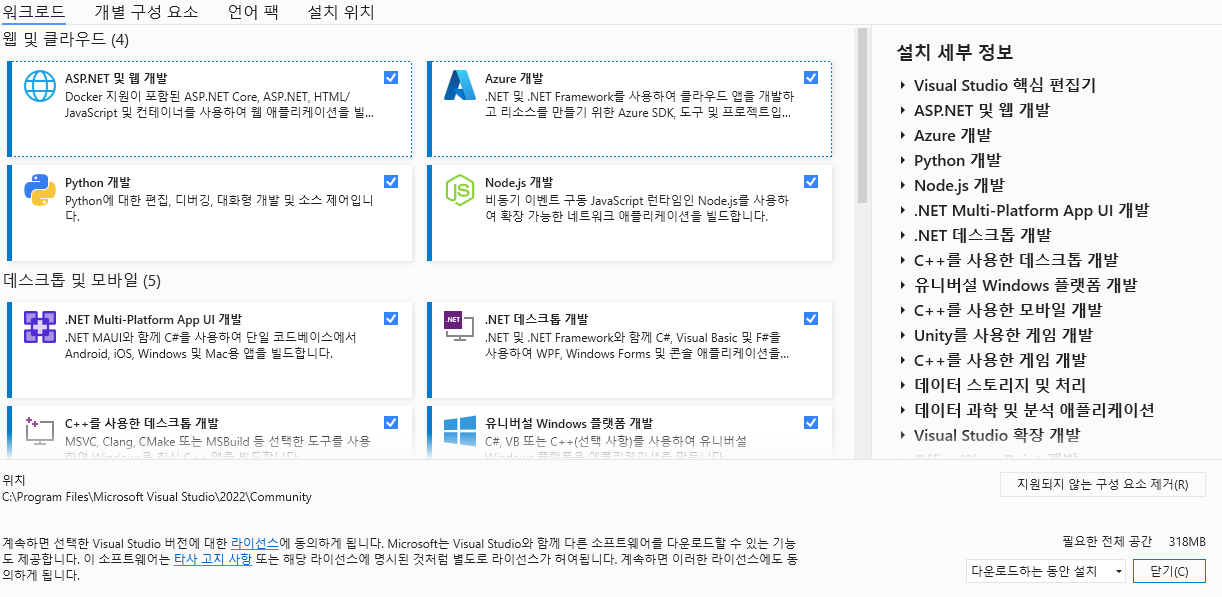Click the 웹 및 클라우드 (4) section heading
1222x597 pixels.
click(66, 40)
